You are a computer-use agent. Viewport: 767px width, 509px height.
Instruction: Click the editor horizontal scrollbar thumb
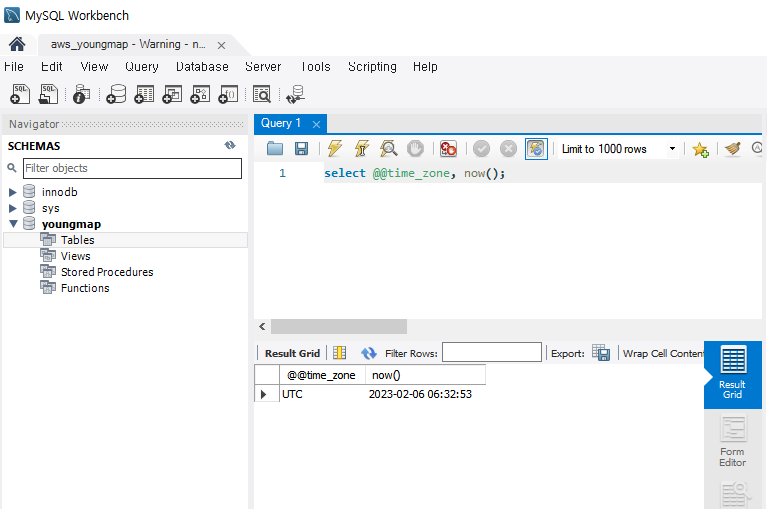[x=339, y=326]
